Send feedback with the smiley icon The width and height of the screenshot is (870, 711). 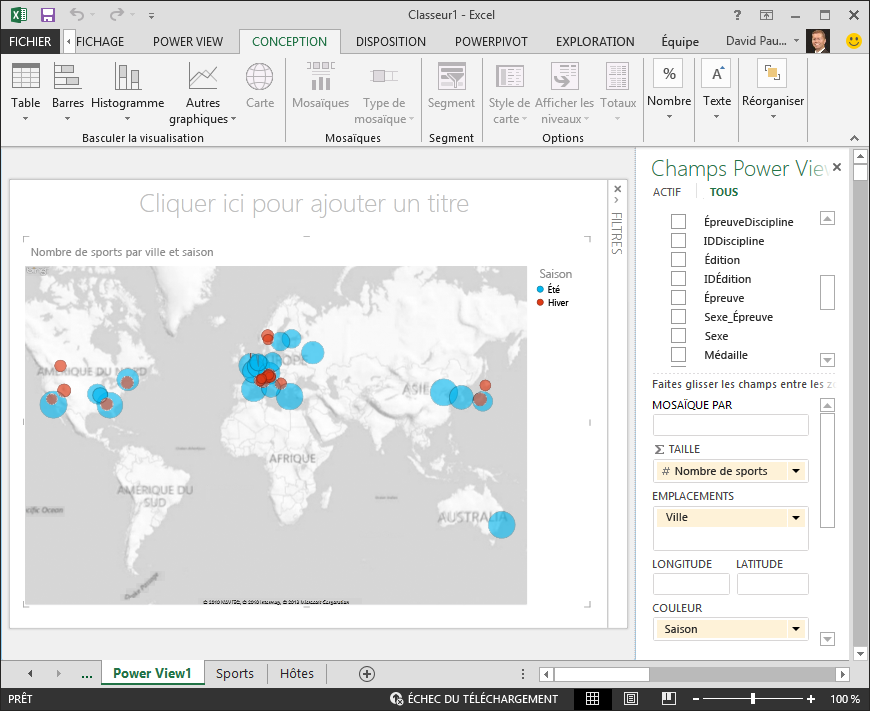(x=854, y=41)
